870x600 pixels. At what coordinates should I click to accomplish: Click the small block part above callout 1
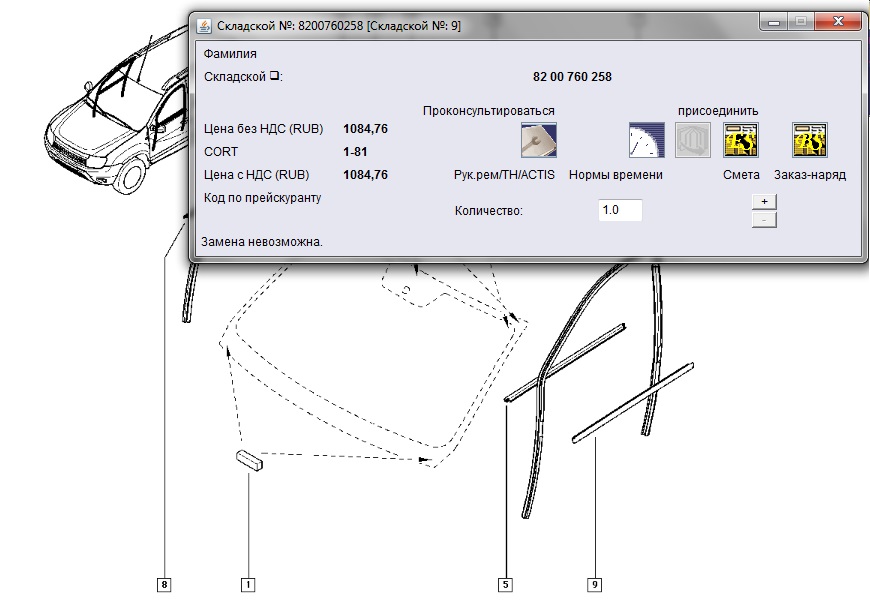click(x=248, y=460)
